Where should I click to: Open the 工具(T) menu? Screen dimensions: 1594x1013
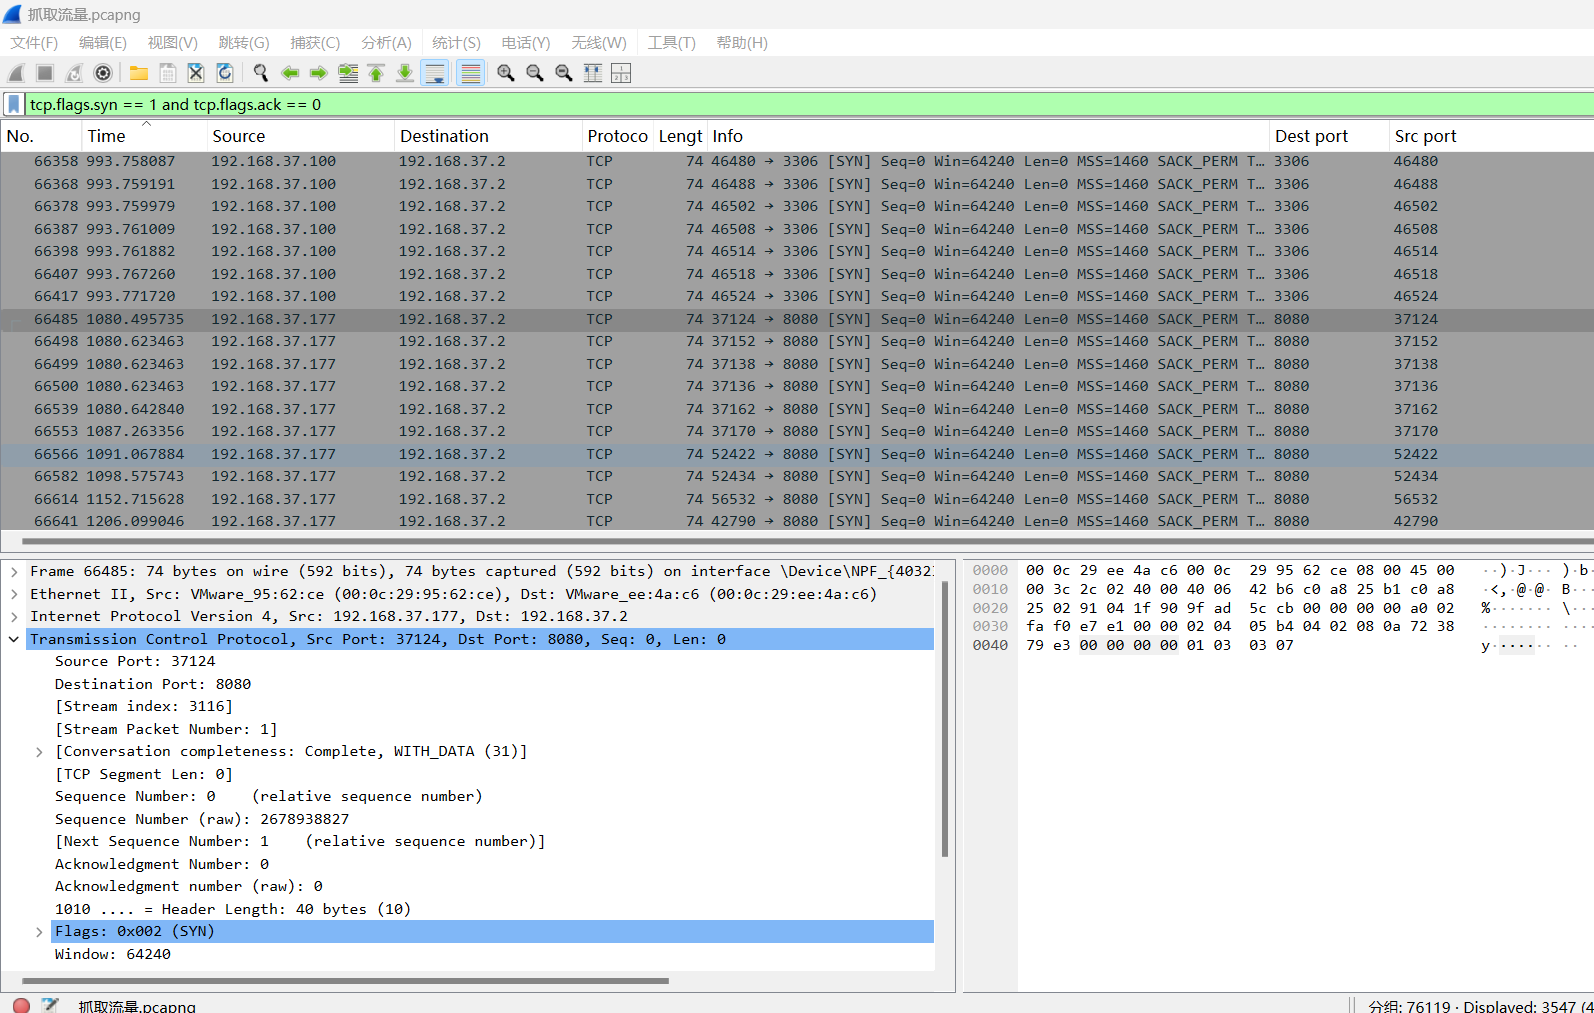[x=671, y=43]
